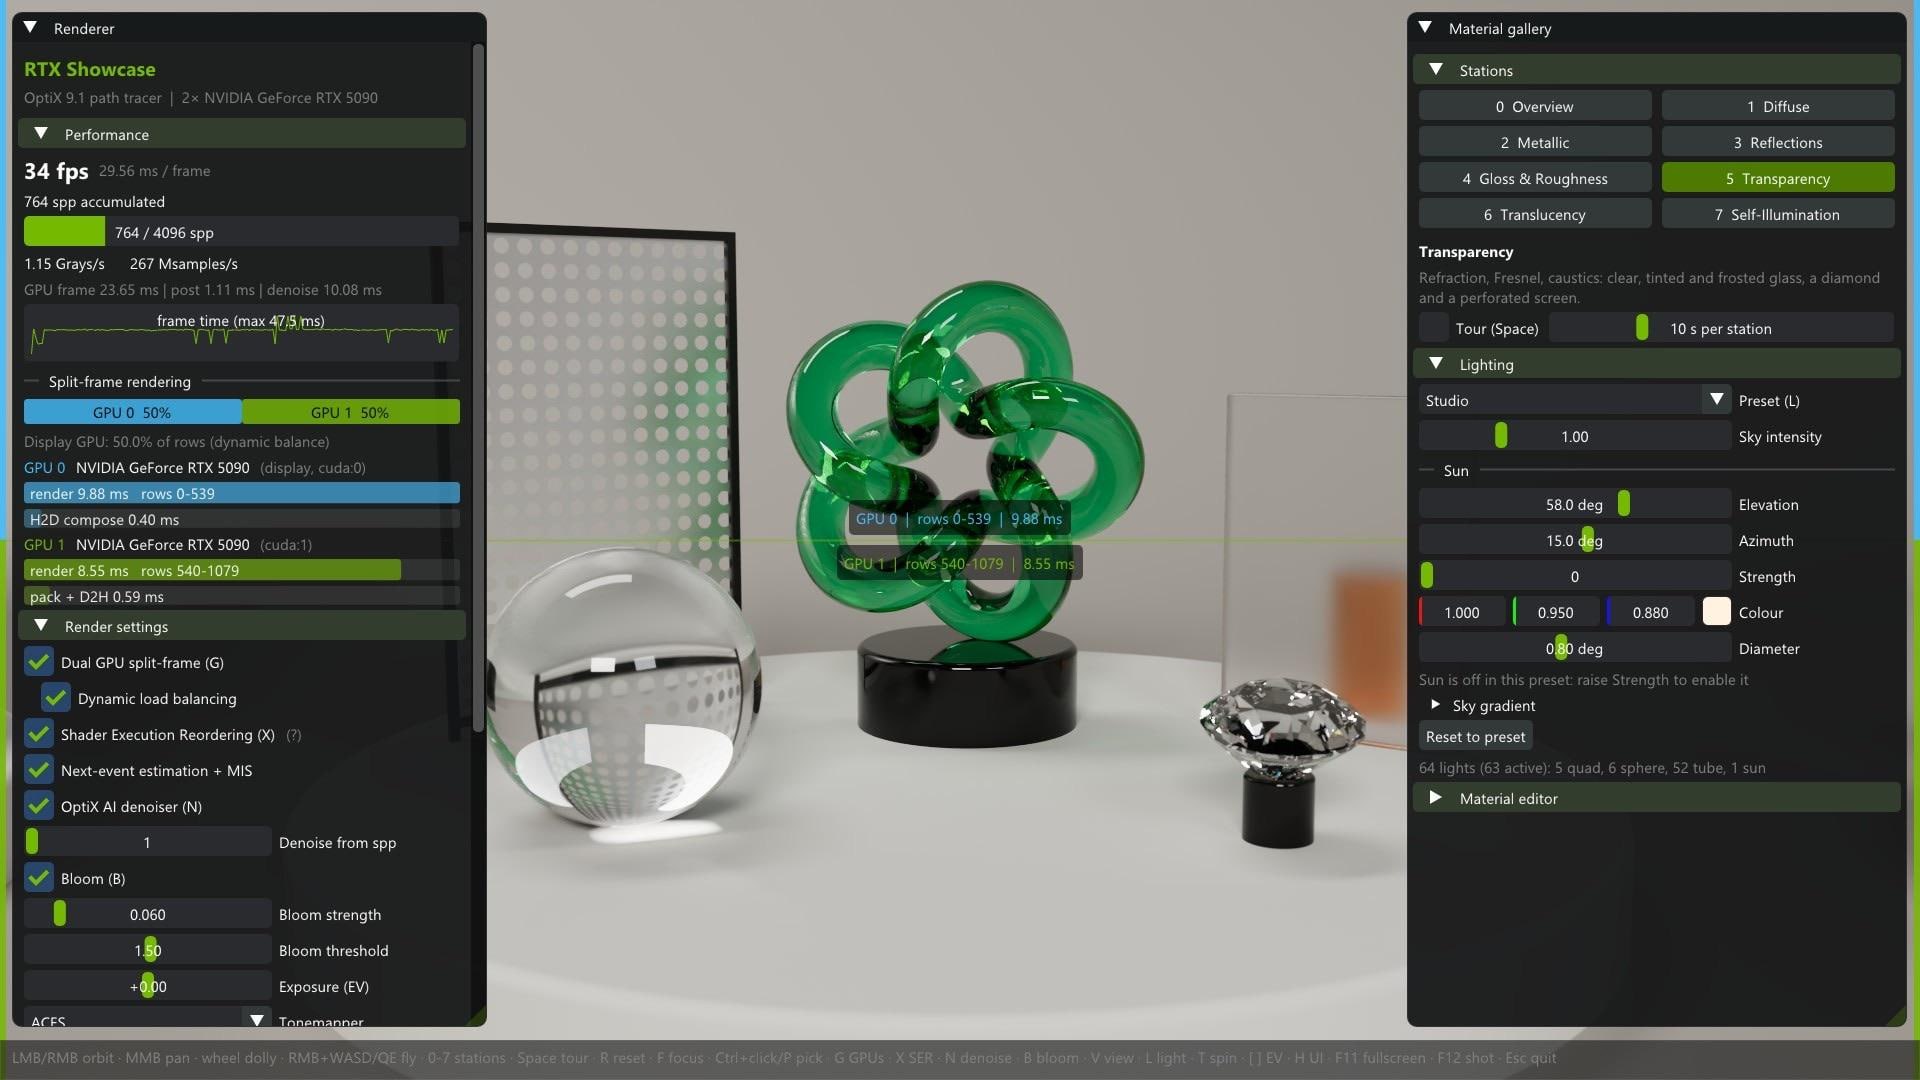Collapse the Renderer panel triangle
This screenshot has width=1920, height=1080.
click(30, 28)
